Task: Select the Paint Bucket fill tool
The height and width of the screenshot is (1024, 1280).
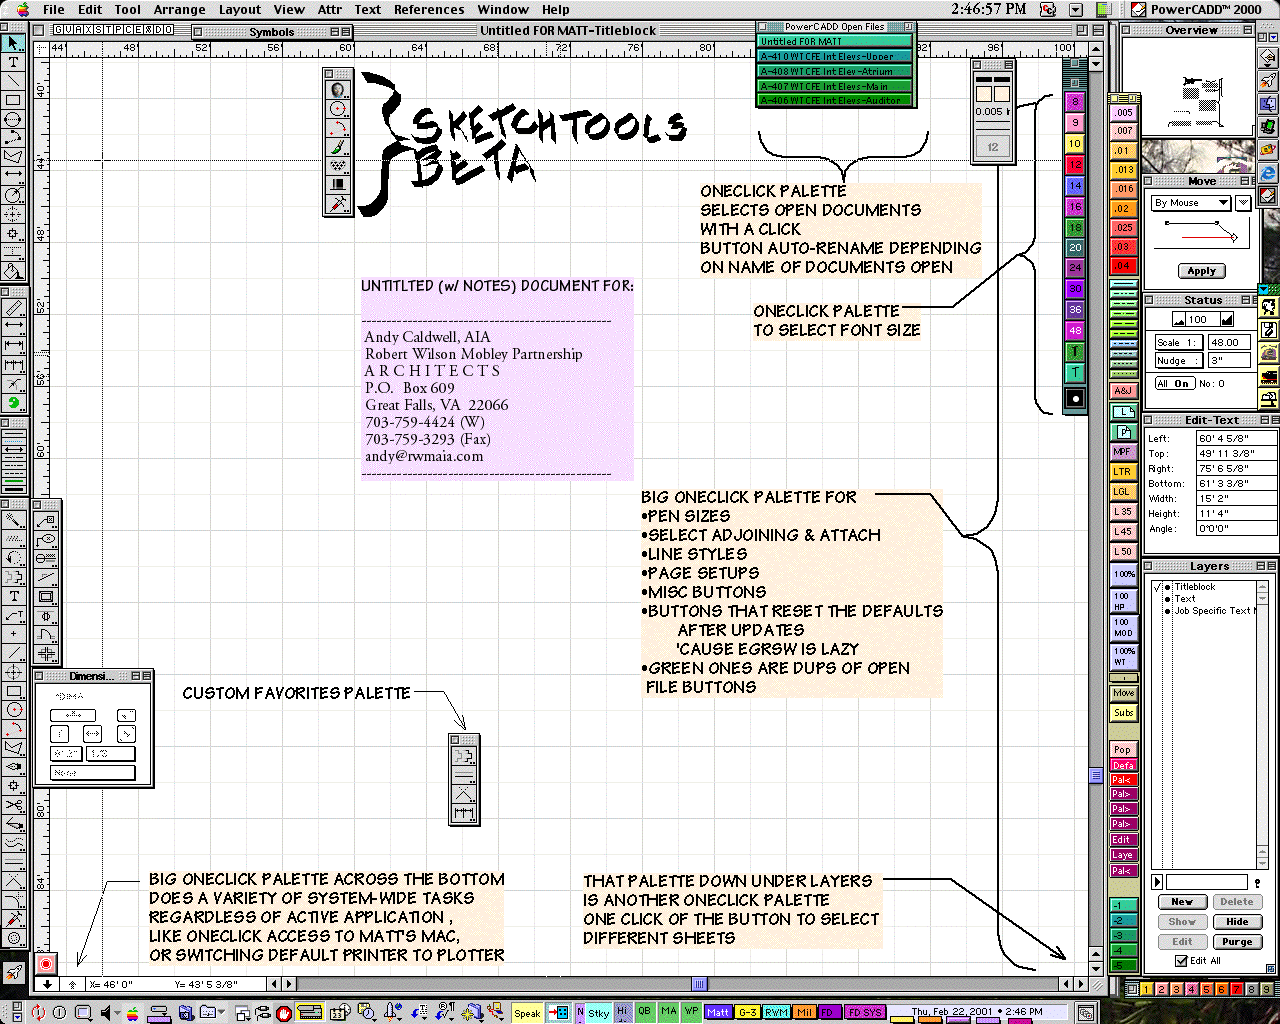Action: [x=13, y=271]
